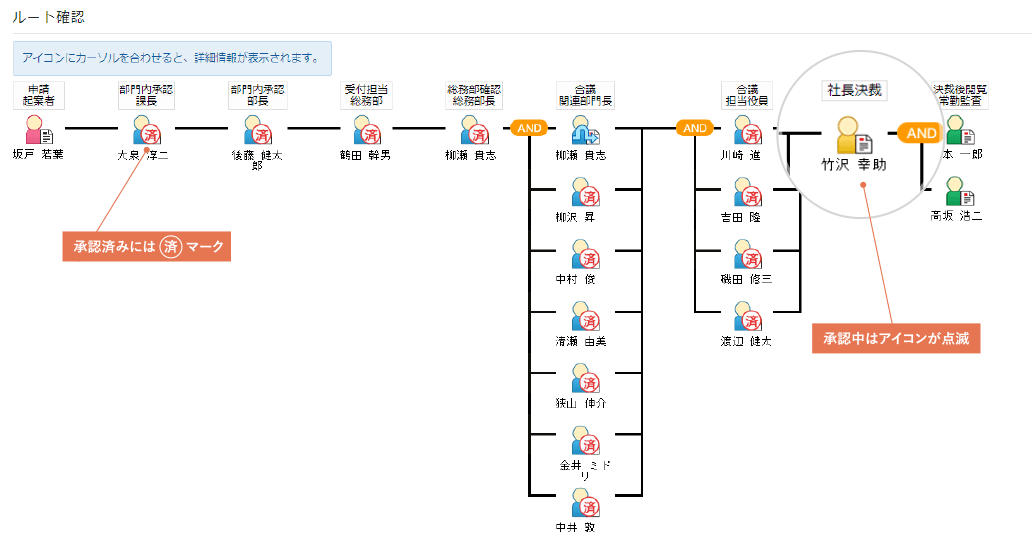Click 清瀬 由美 user icon
Image resolution: width=1032 pixels, height=546 pixels.
[x=585, y=316]
